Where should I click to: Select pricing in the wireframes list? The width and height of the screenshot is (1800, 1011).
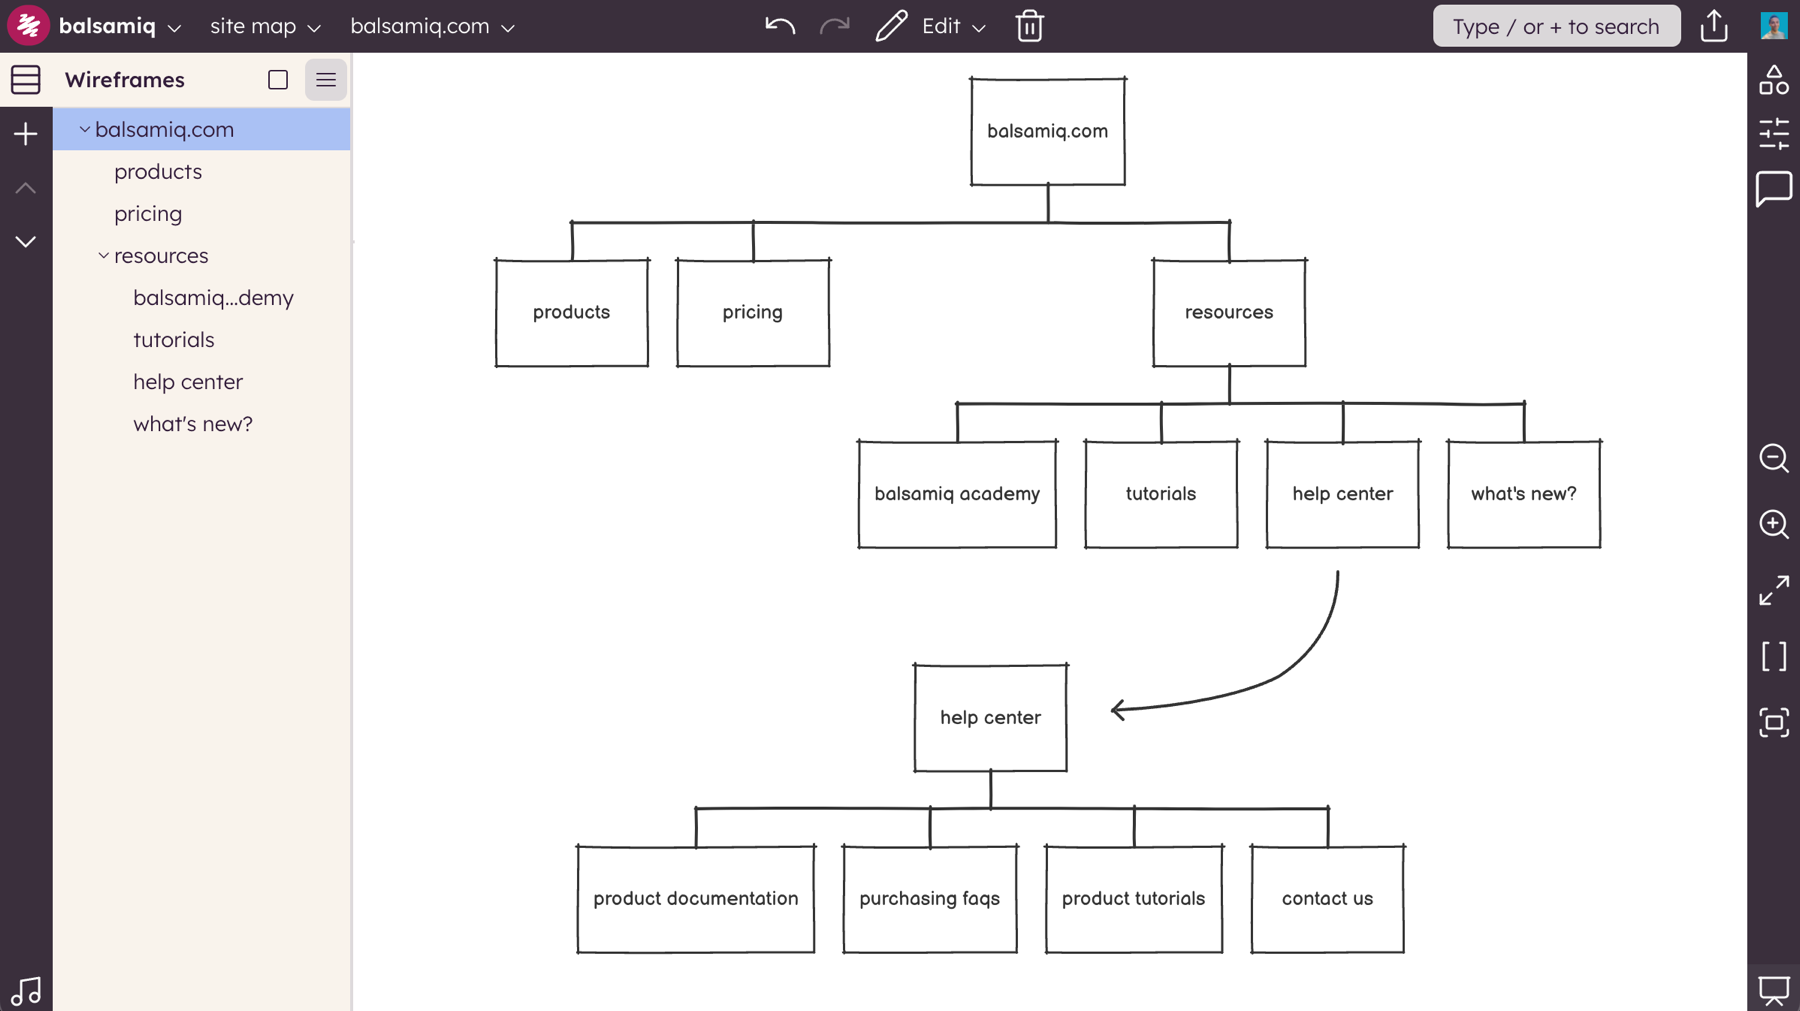[x=148, y=214]
